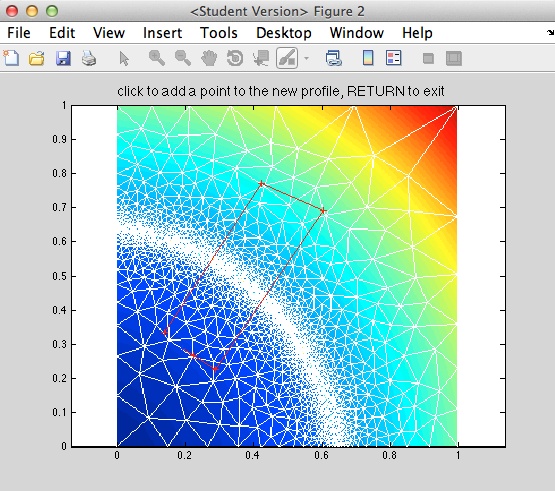The height and width of the screenshot is (491, 555).
Task: Open the View menu
Action: tap(109, 33)
